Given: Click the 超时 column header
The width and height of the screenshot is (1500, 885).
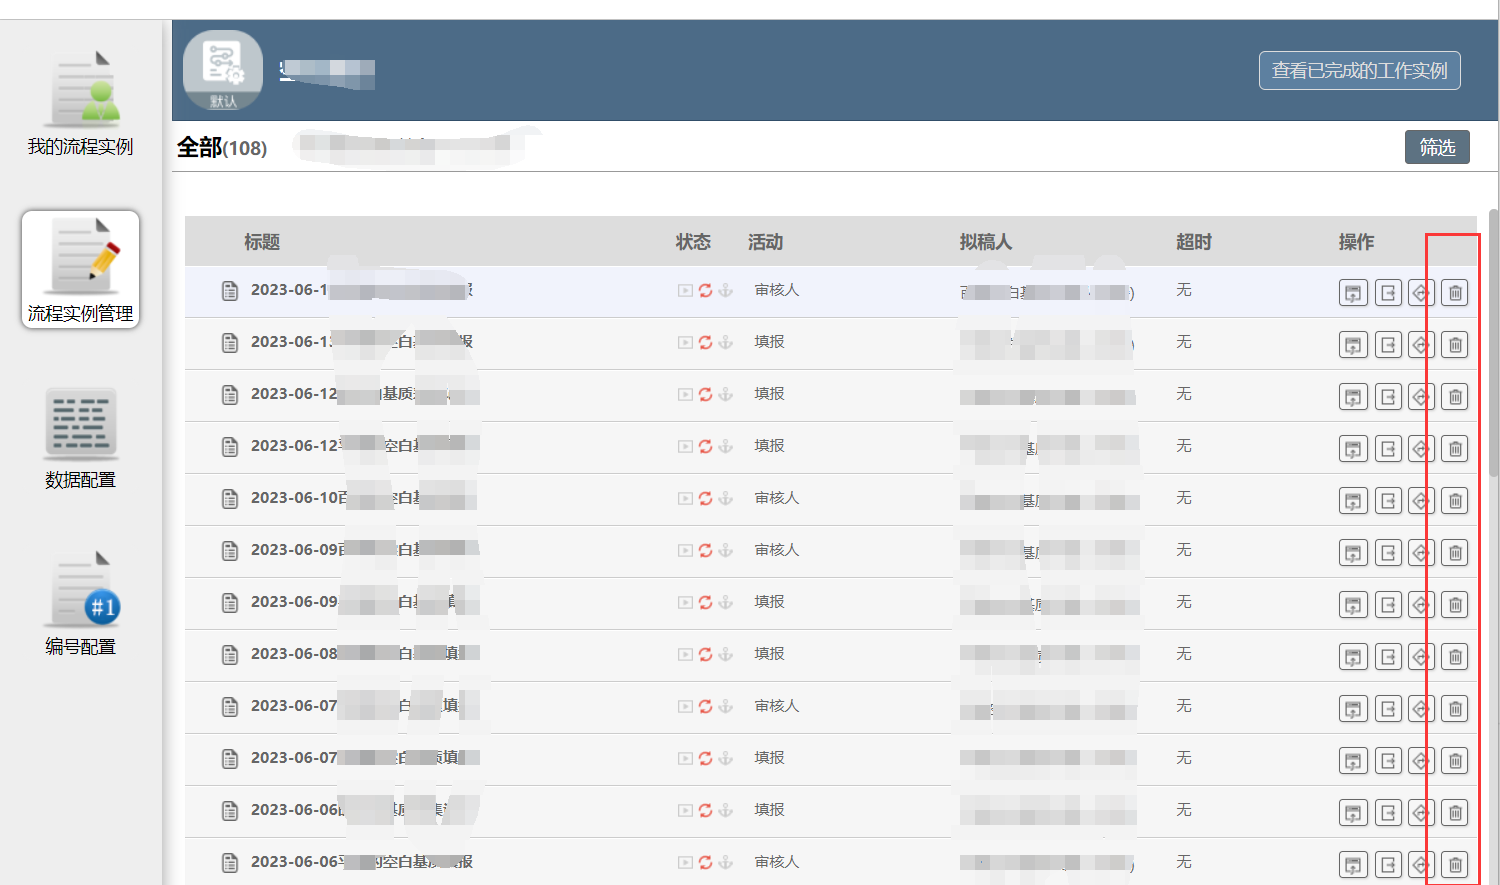Looking at the screenshot, I should click(x=1194, y=242).
